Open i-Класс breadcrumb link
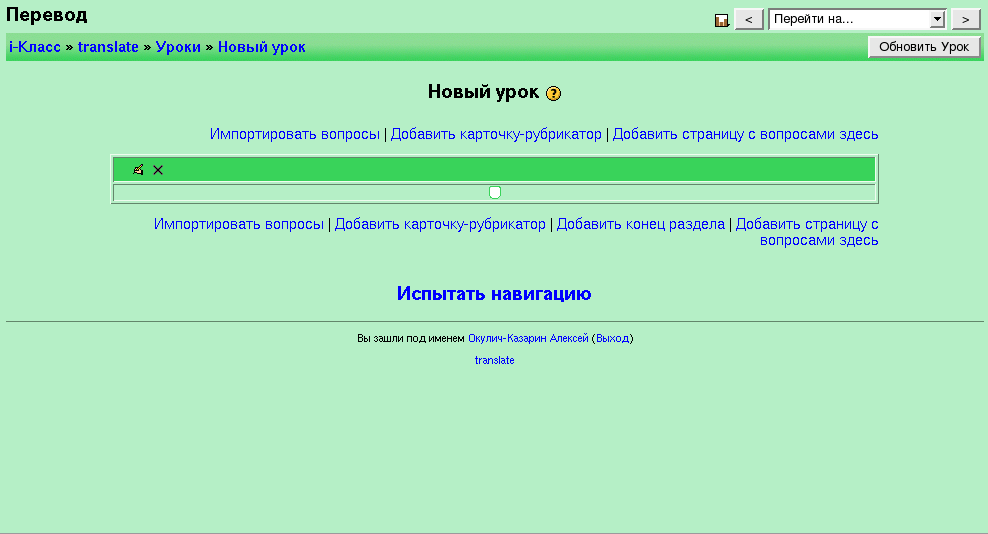Screen dimensions: 988x534 point(35,47)
